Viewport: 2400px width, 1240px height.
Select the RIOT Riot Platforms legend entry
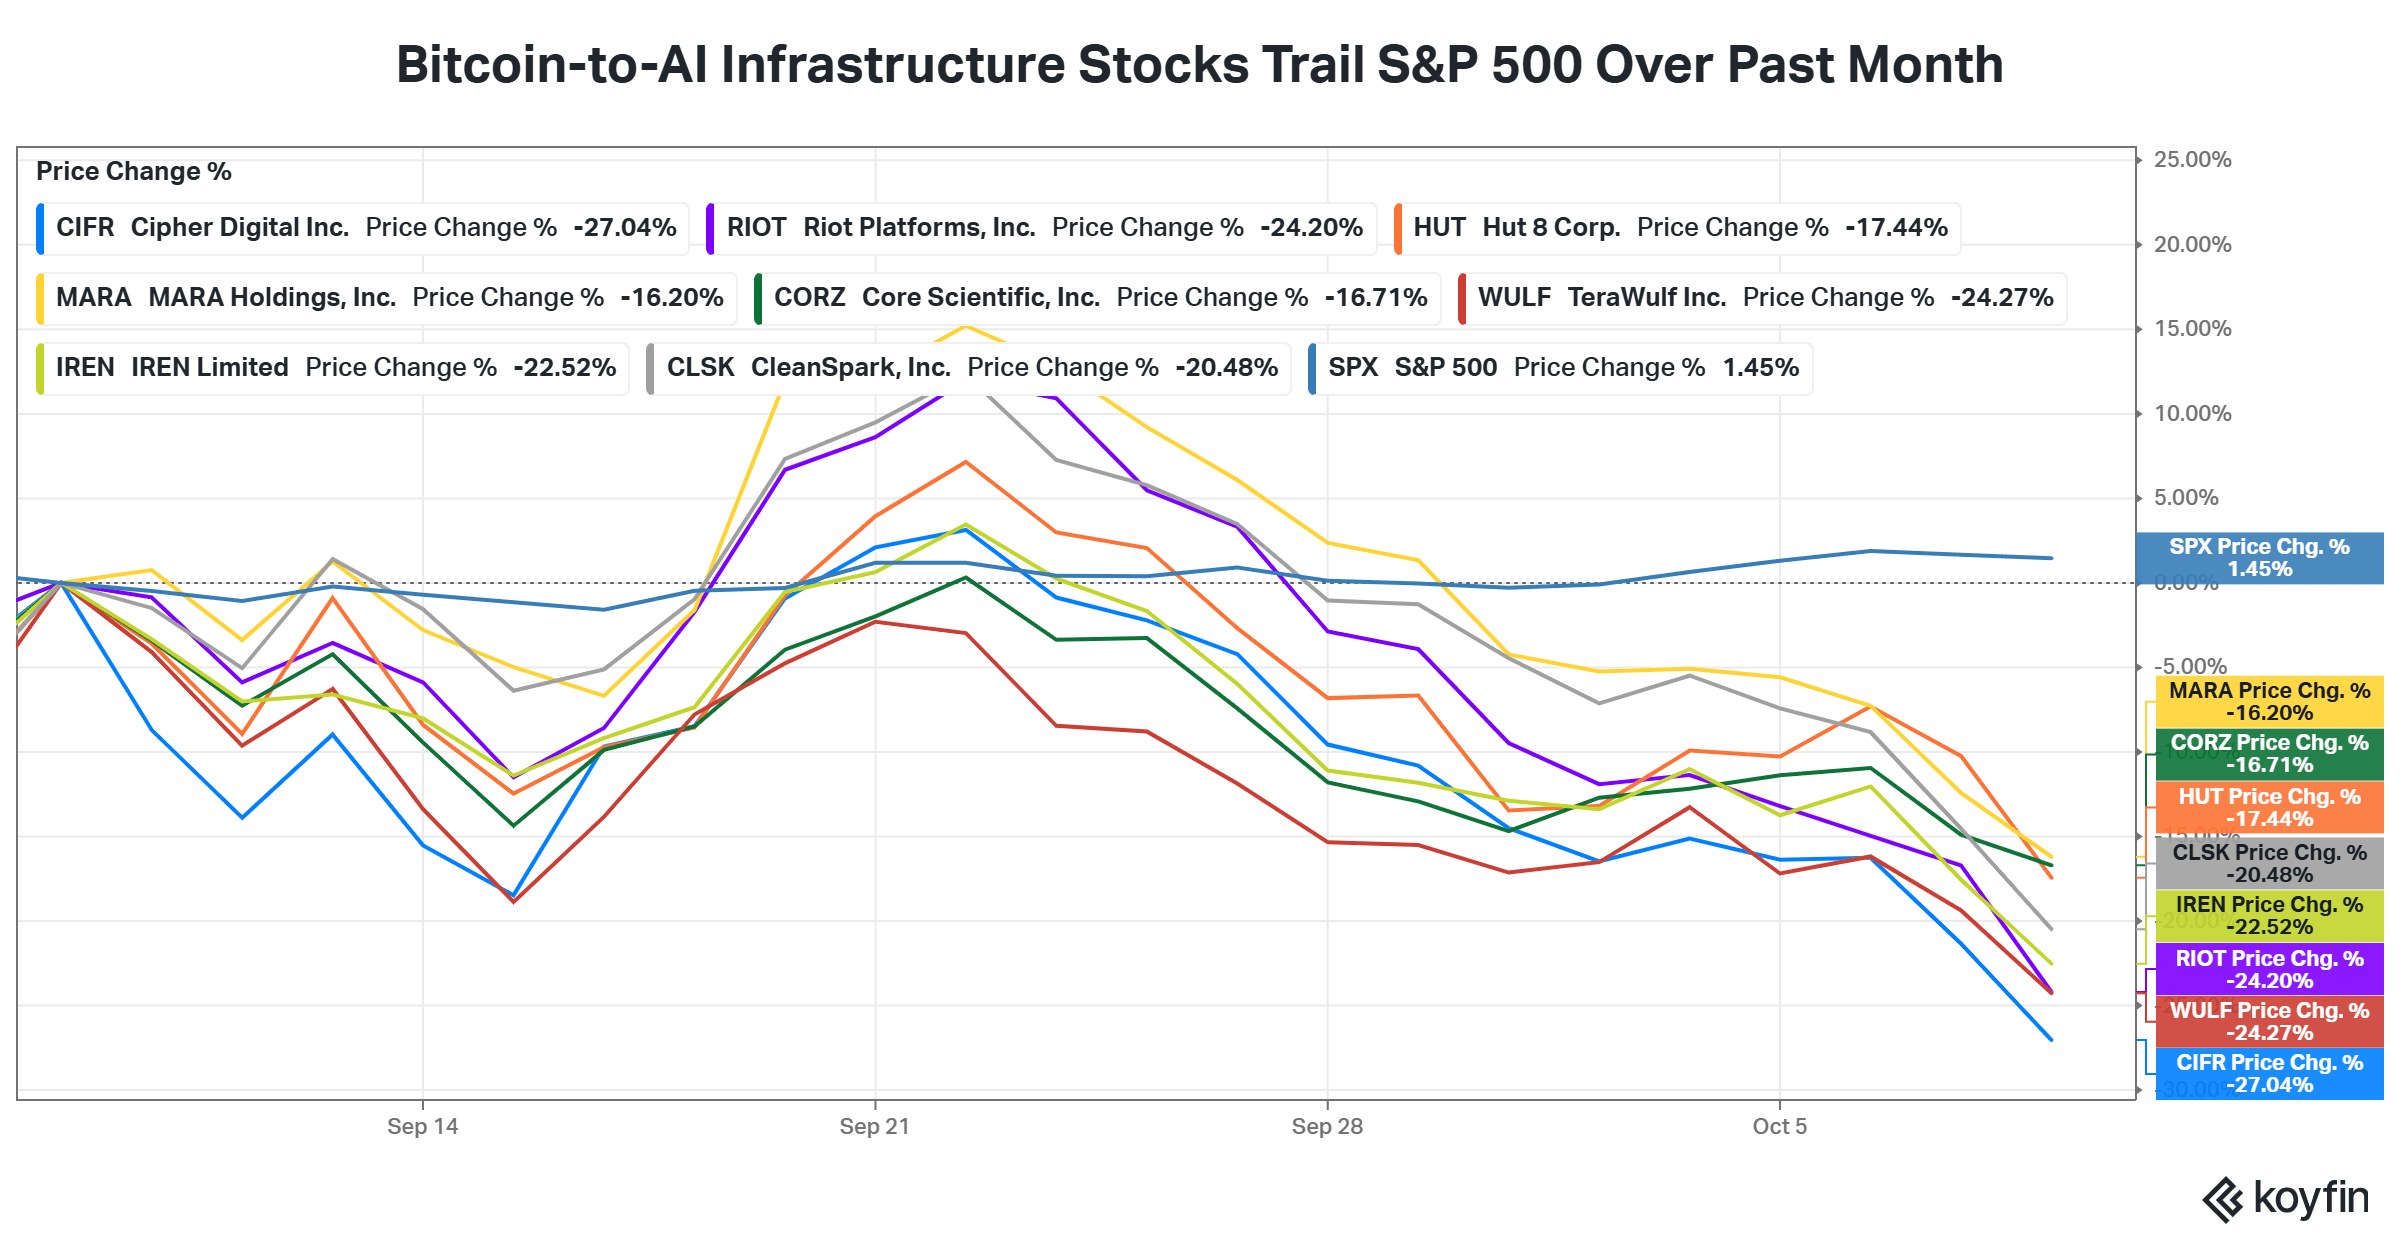coord(1041,228)
